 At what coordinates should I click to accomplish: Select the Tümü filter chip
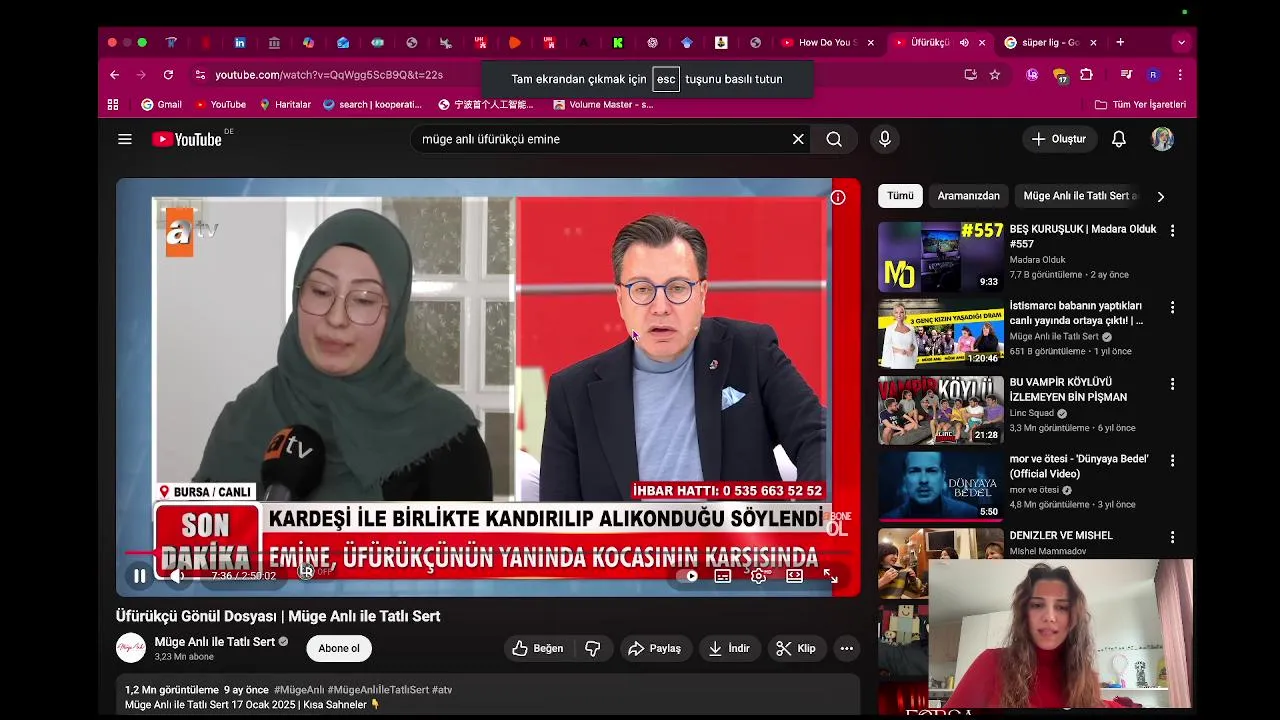click(x=900, y=196)
